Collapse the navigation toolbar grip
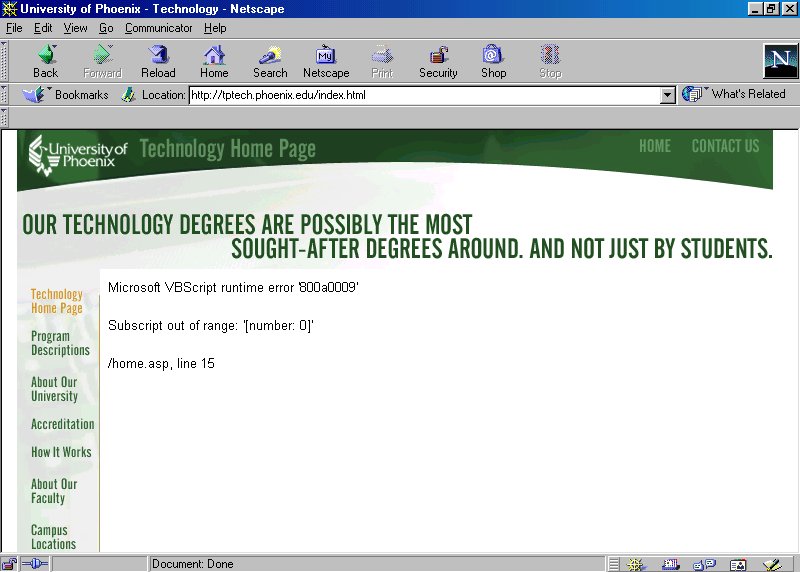Screen dimensions: 800x572 4,61
